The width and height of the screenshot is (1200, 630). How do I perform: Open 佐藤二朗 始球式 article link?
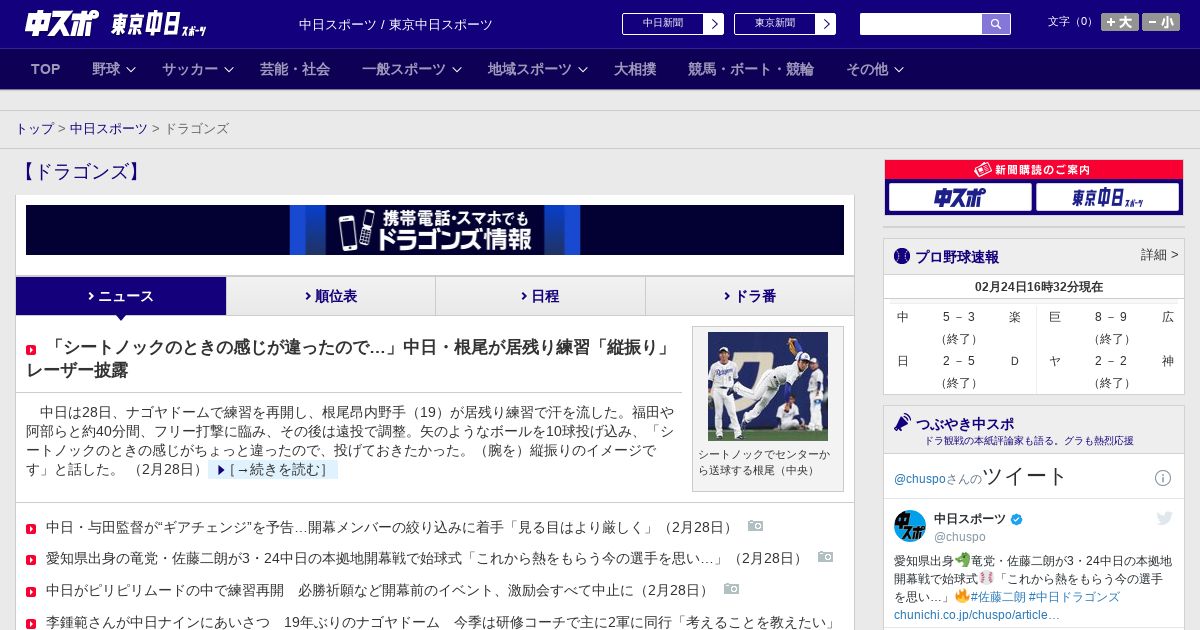(x=425, y=558)
